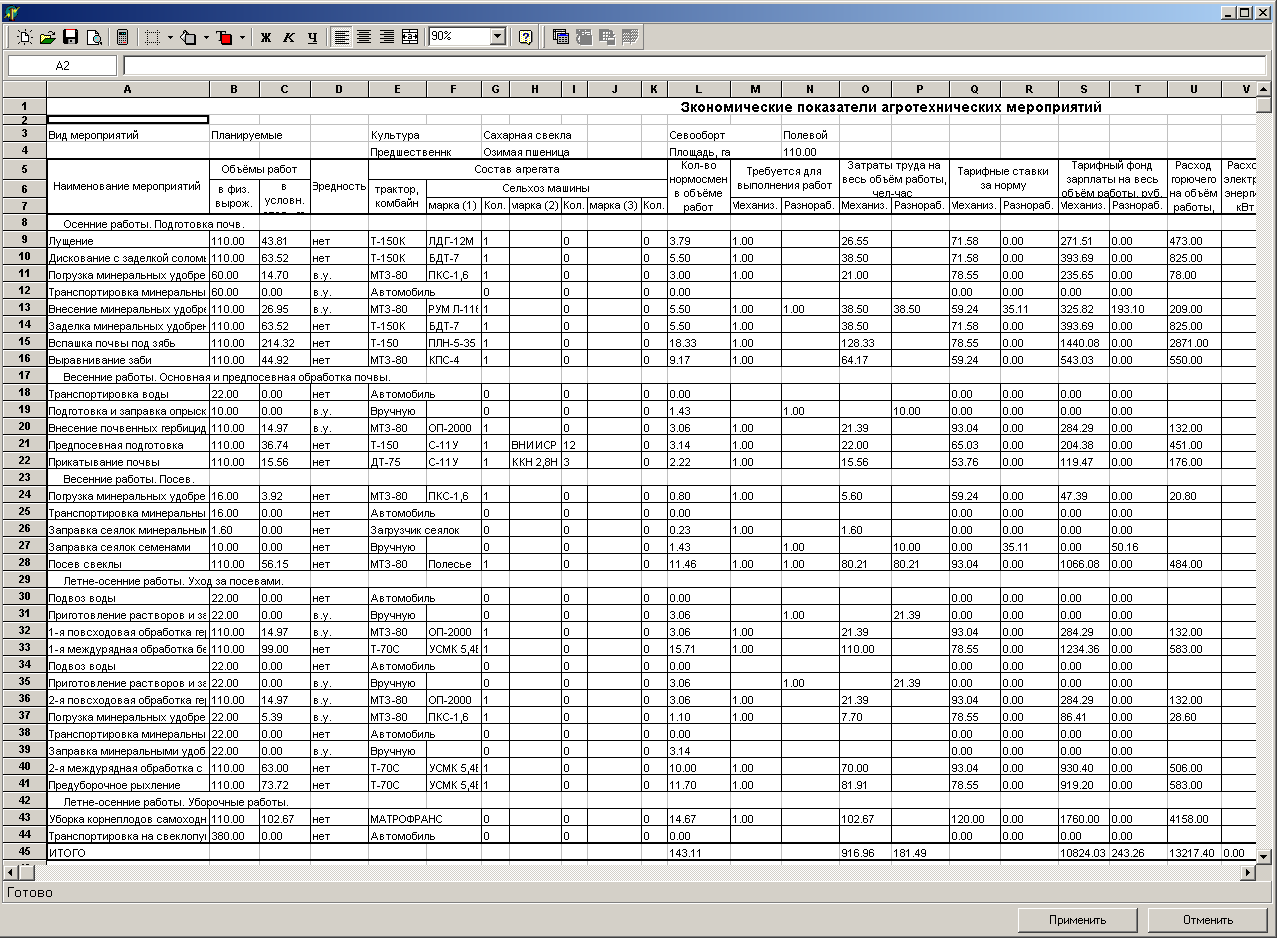The image size is (1277, 938).
Task: Save the spreadsheet with the floppy icon
Action: (71, 37)
